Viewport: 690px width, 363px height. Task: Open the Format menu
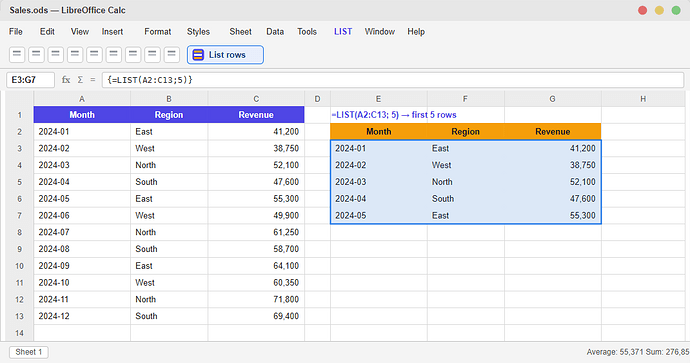click(x=158, y=32)
